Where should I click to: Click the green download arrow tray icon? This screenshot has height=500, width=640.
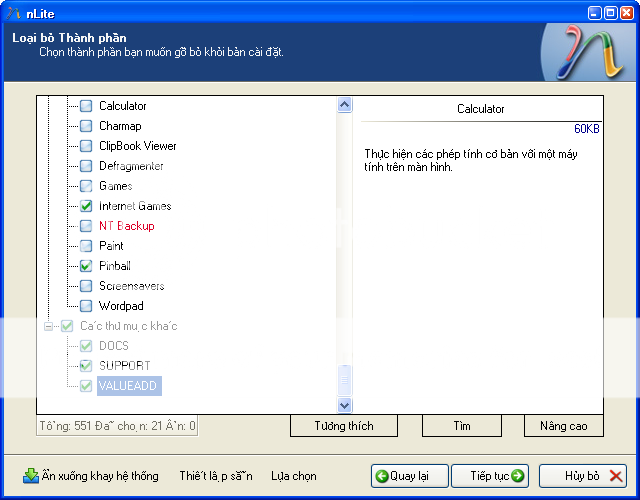(x=31, y=476)
